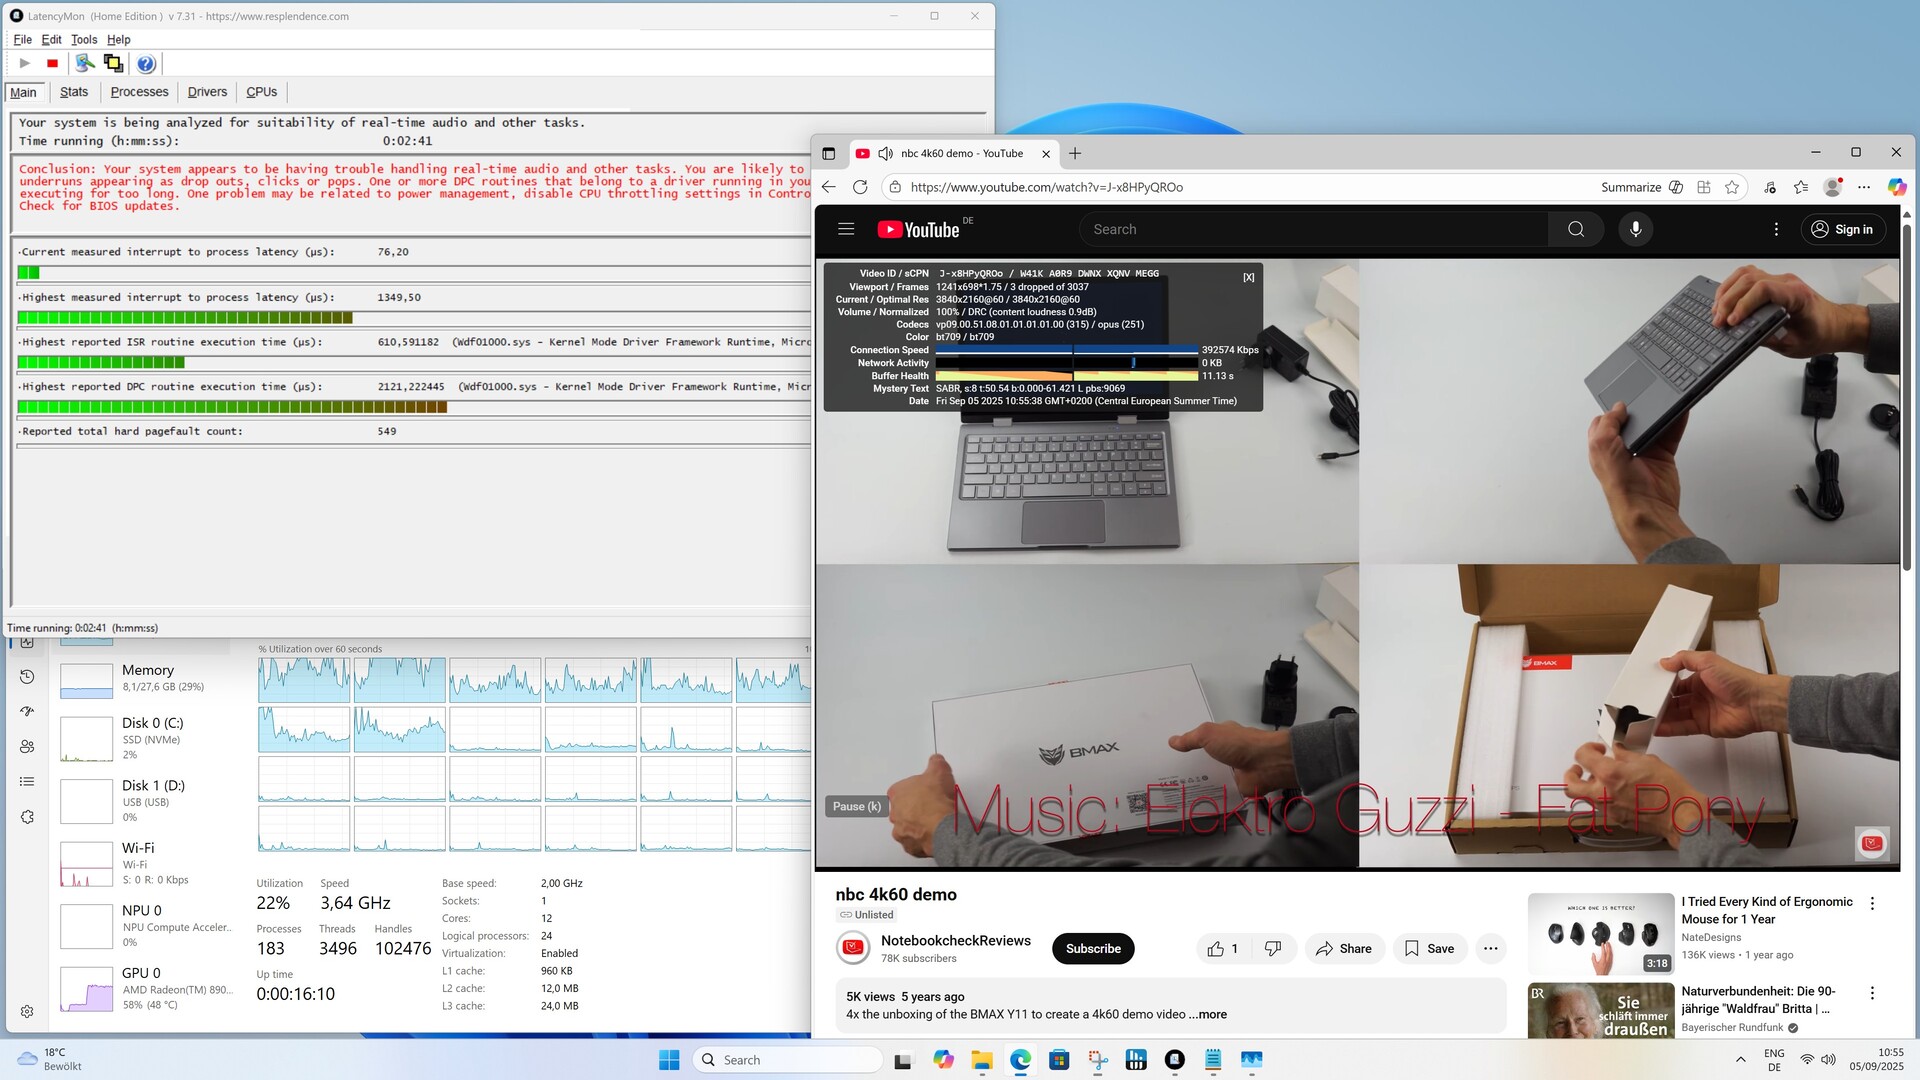Viewport: 1920px width, 1080px height.
Task: Refresh the YouTube page in the browser
Action: [860, 187]
